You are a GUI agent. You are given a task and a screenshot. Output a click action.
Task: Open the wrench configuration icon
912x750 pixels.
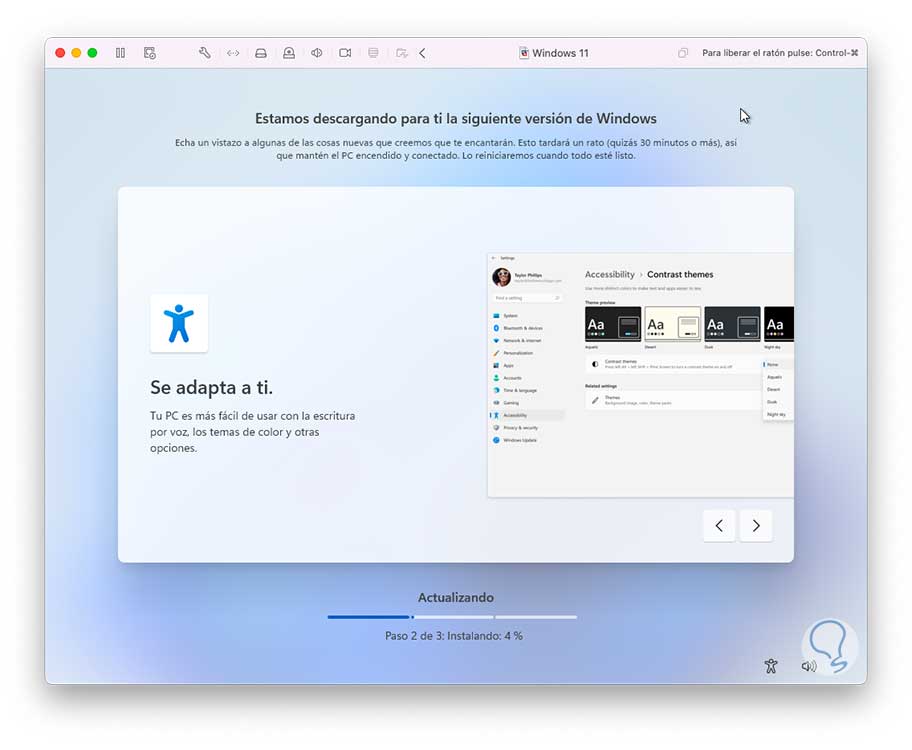[204, 53]
